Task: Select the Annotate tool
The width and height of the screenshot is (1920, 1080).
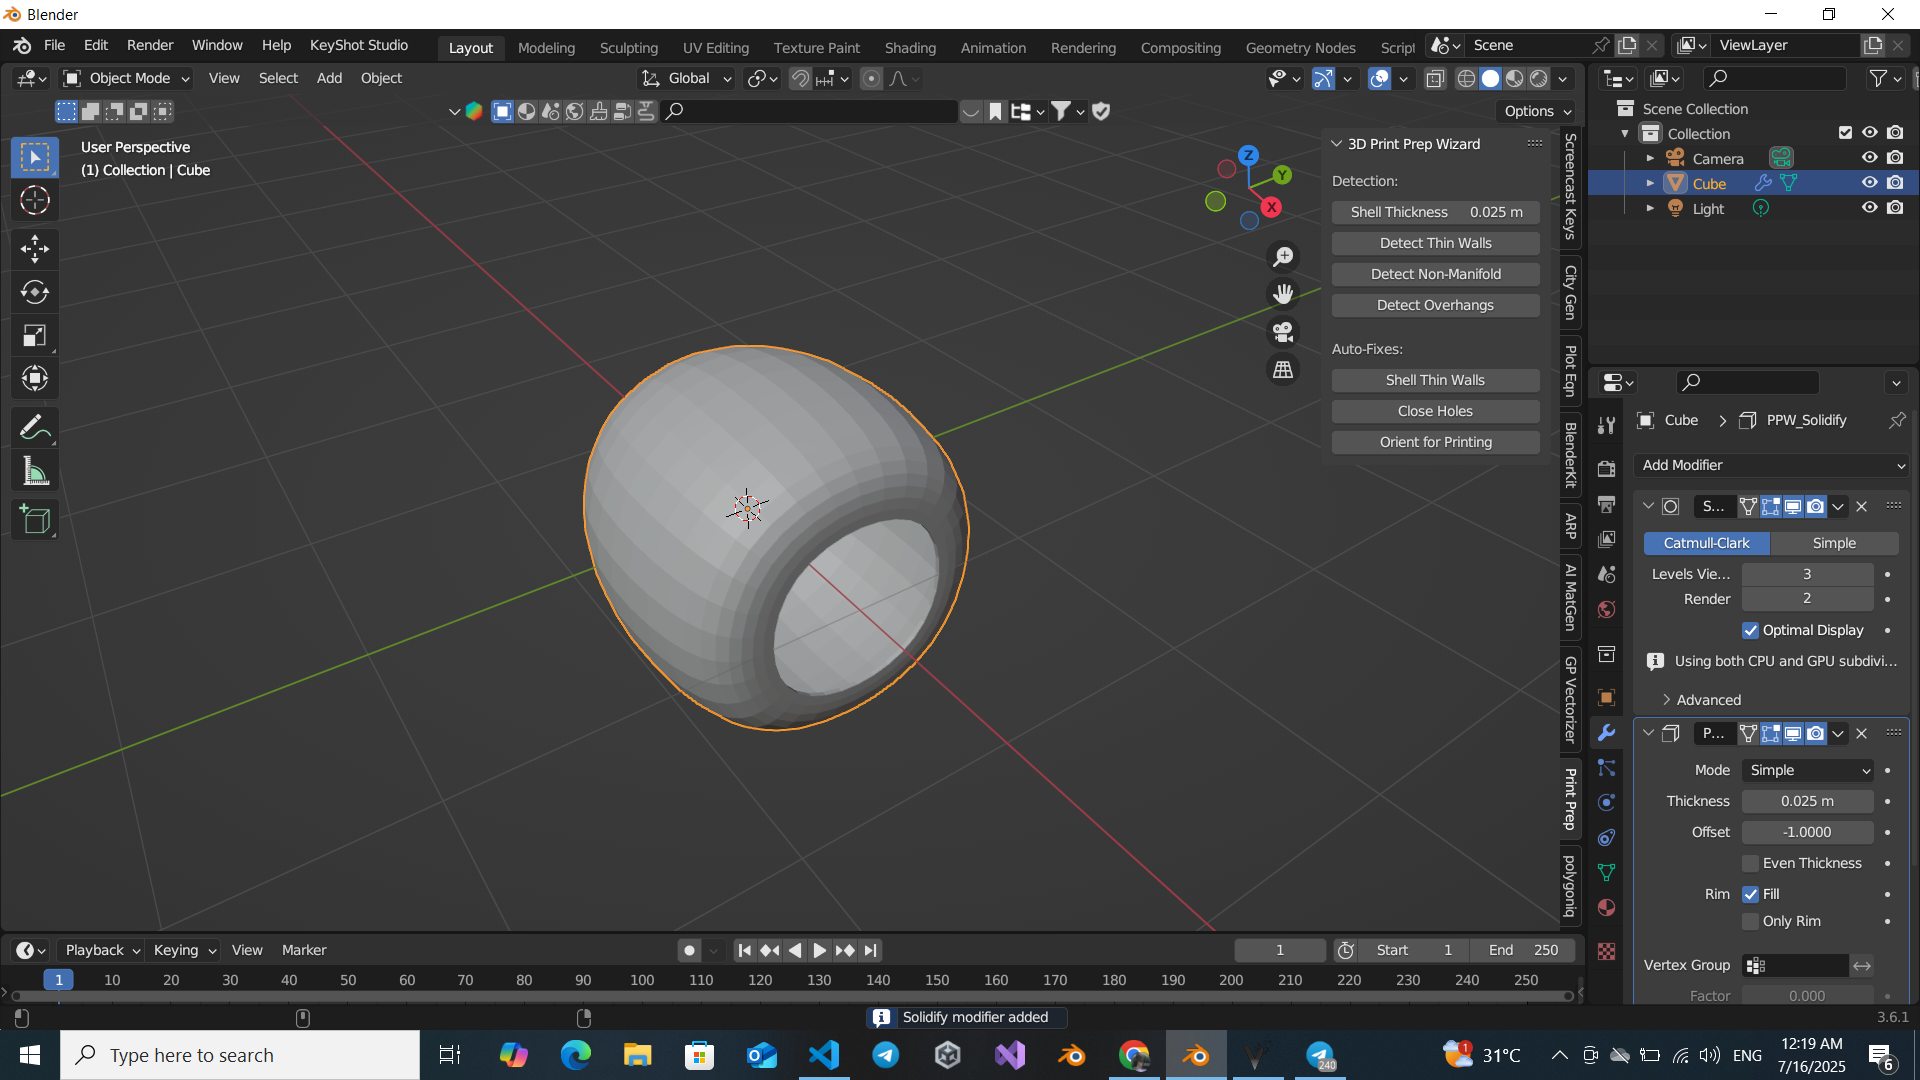Action: point(35,427)
